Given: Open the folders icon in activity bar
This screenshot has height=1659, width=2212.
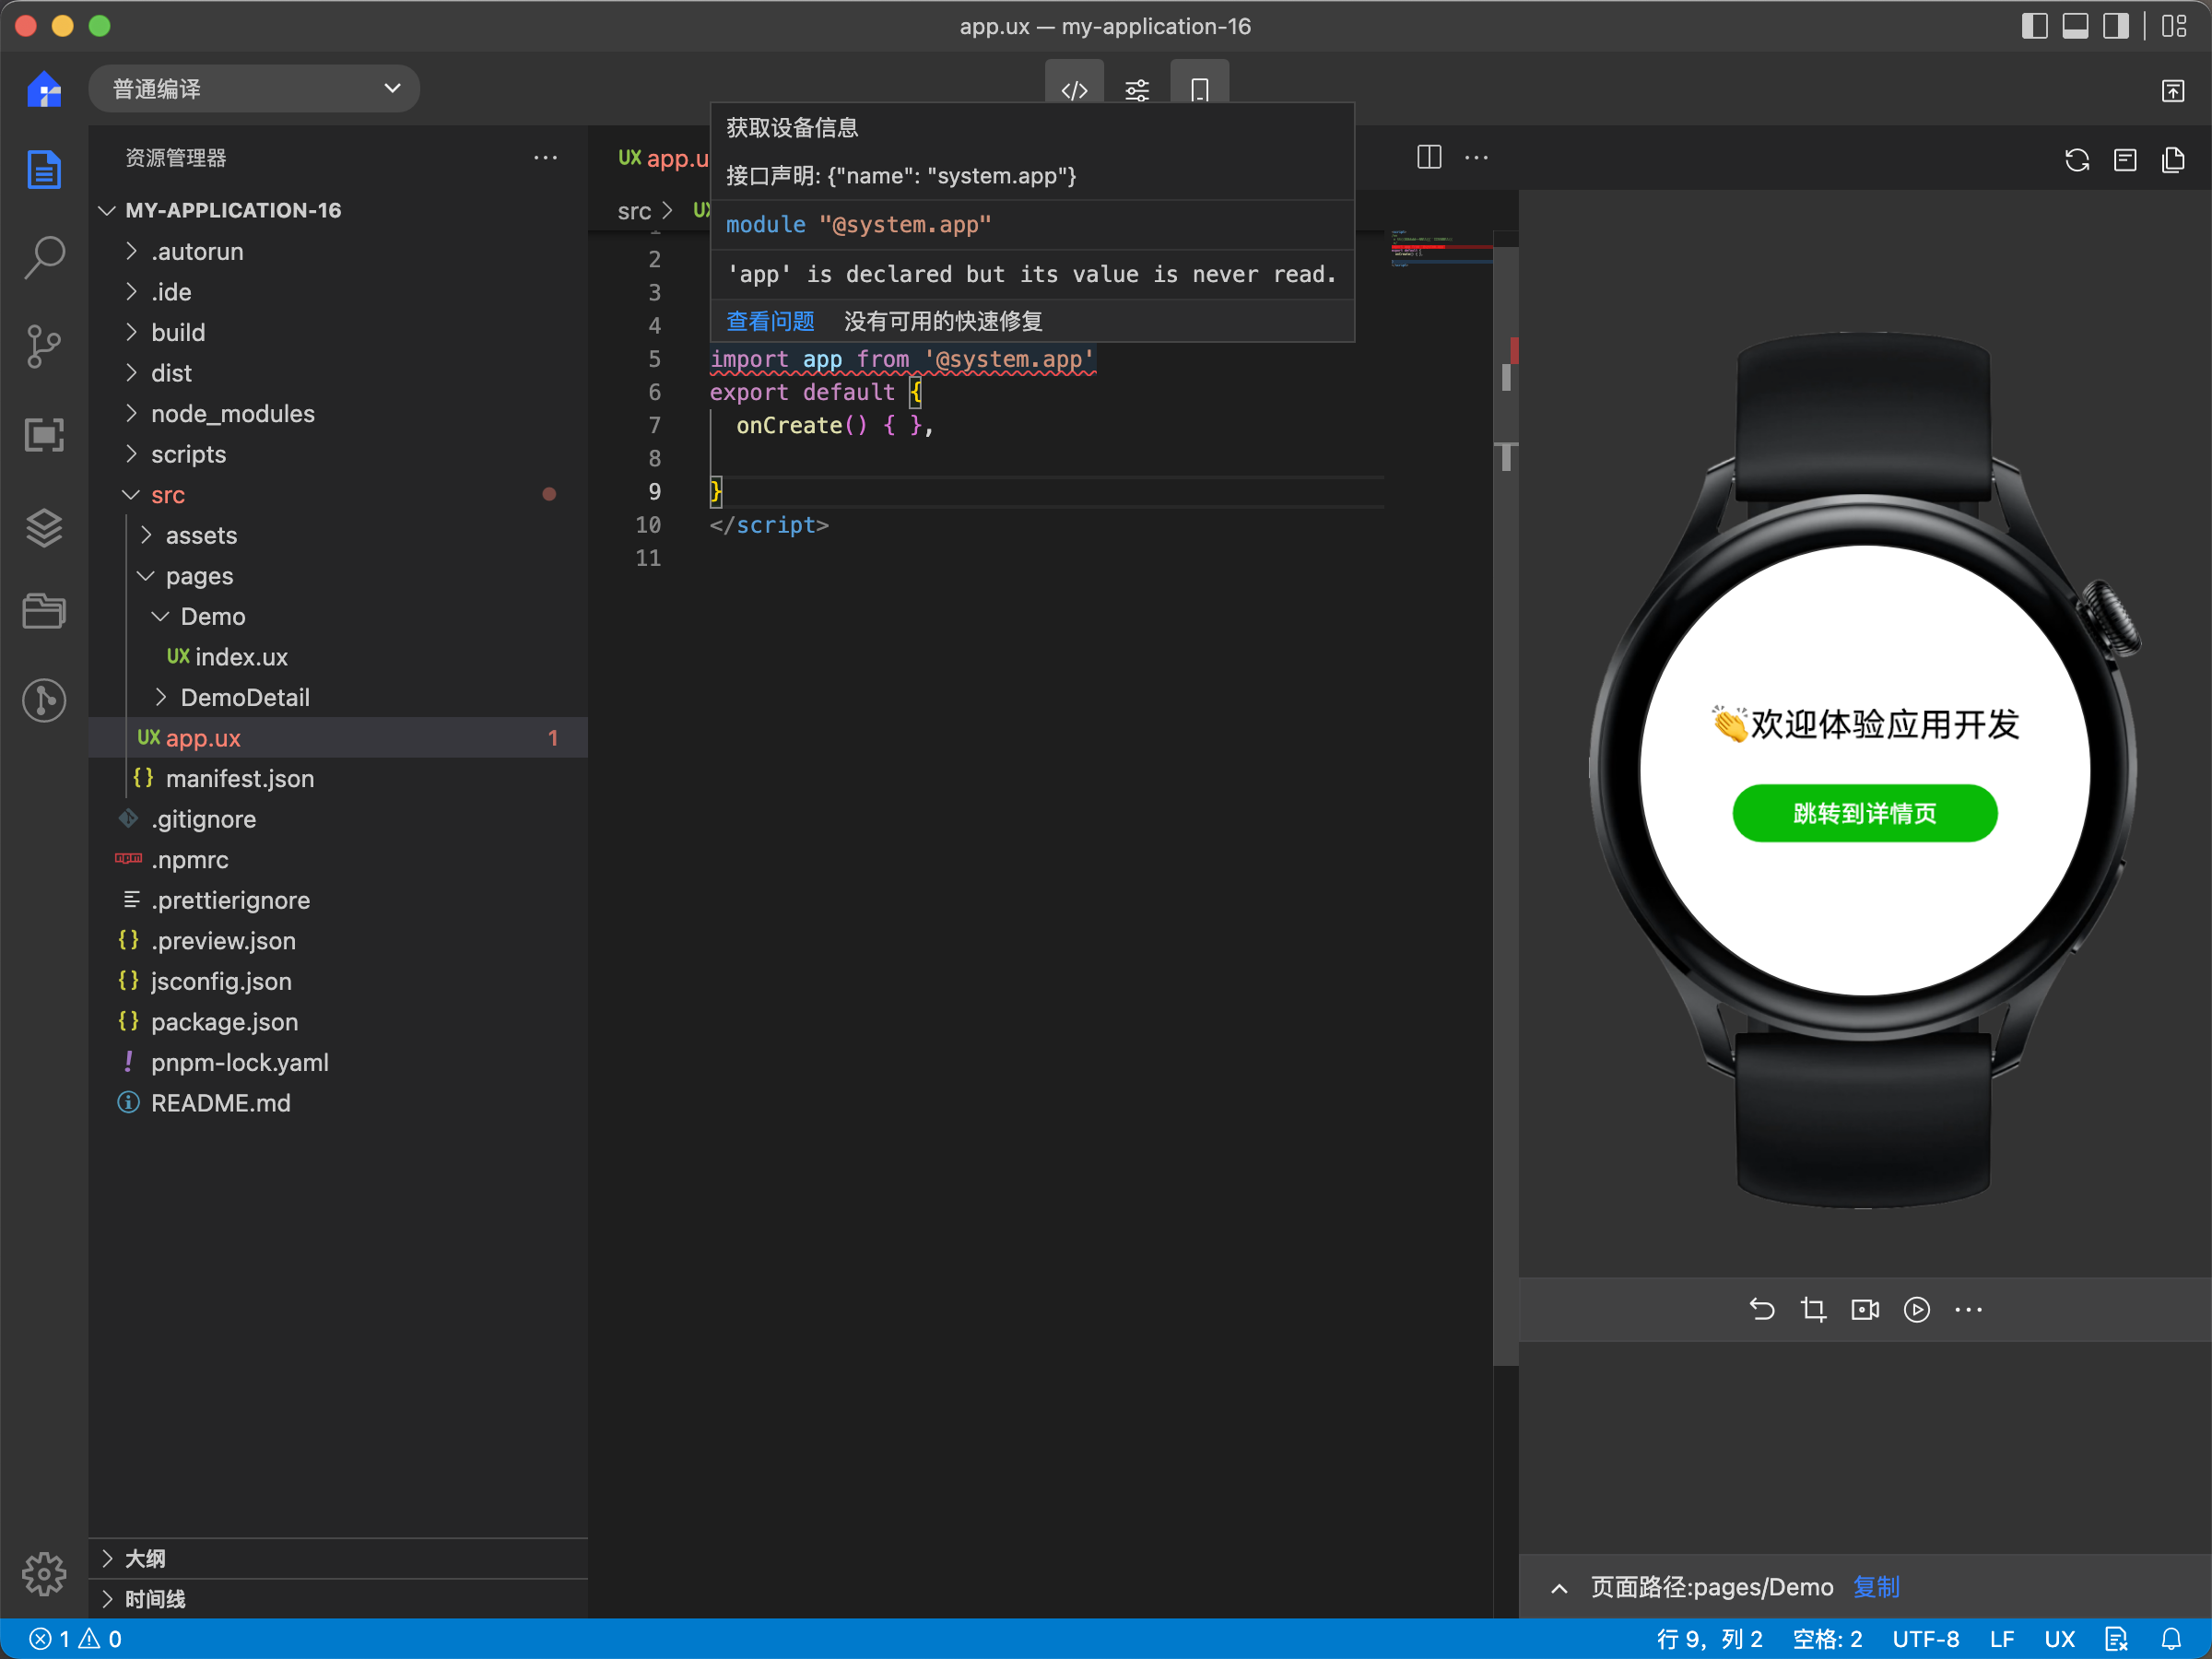Looking at the screenshot, I should coord(44,610).
